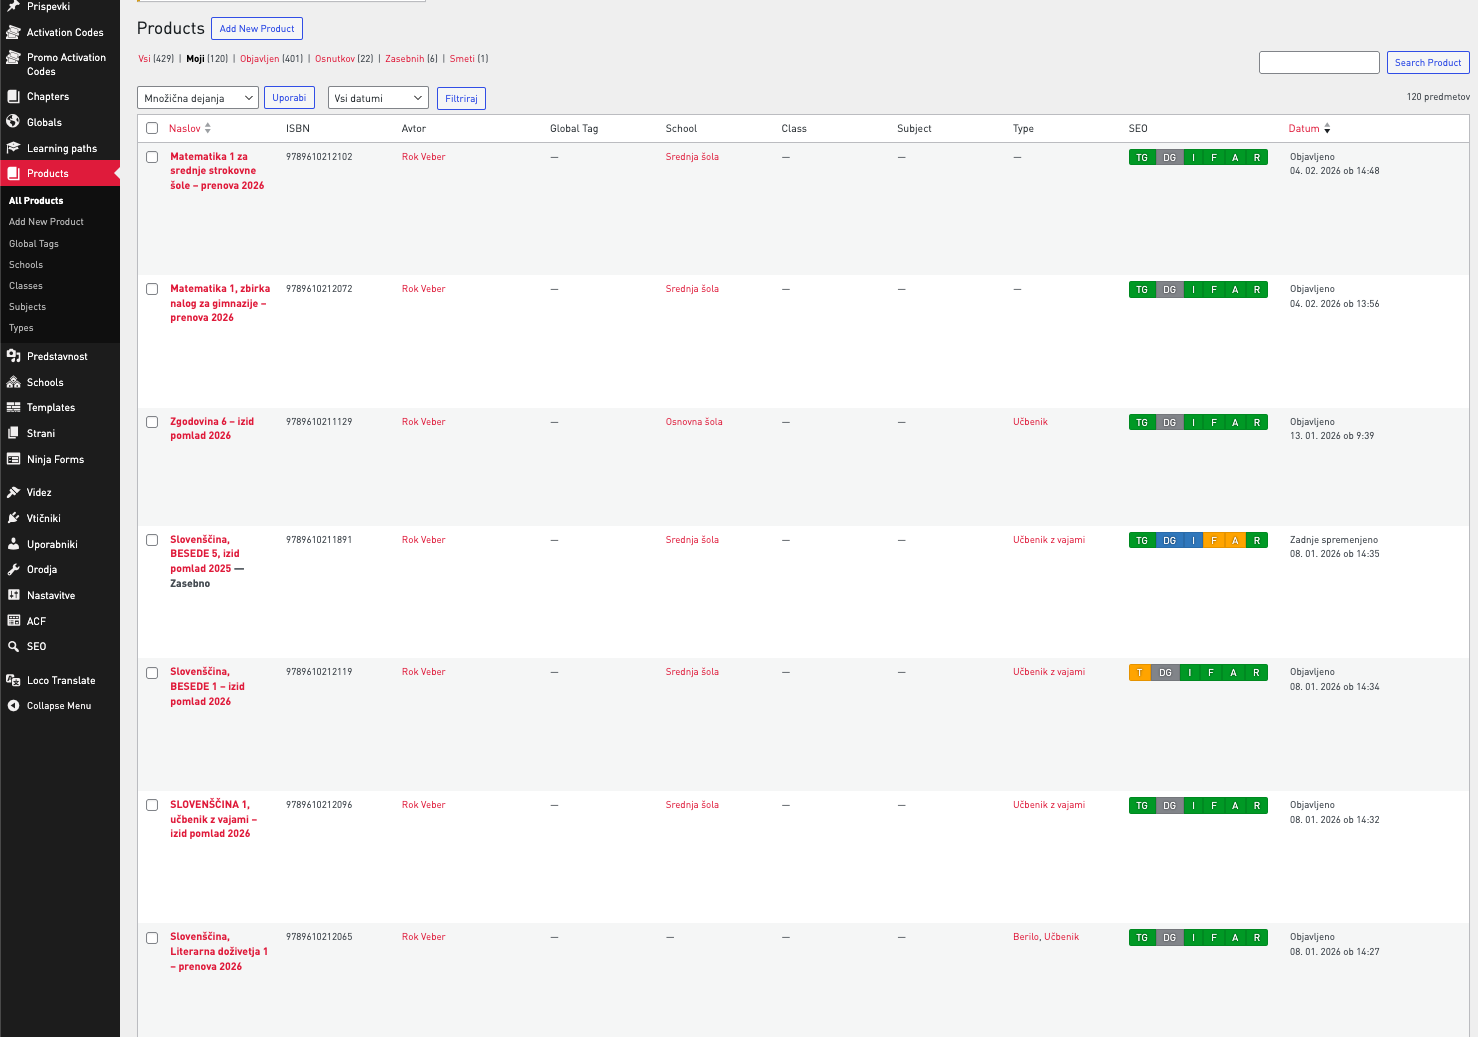1478x1037 pixels.
Task: Click the Globals globe icon in sidebar
Action: (13, 122)
